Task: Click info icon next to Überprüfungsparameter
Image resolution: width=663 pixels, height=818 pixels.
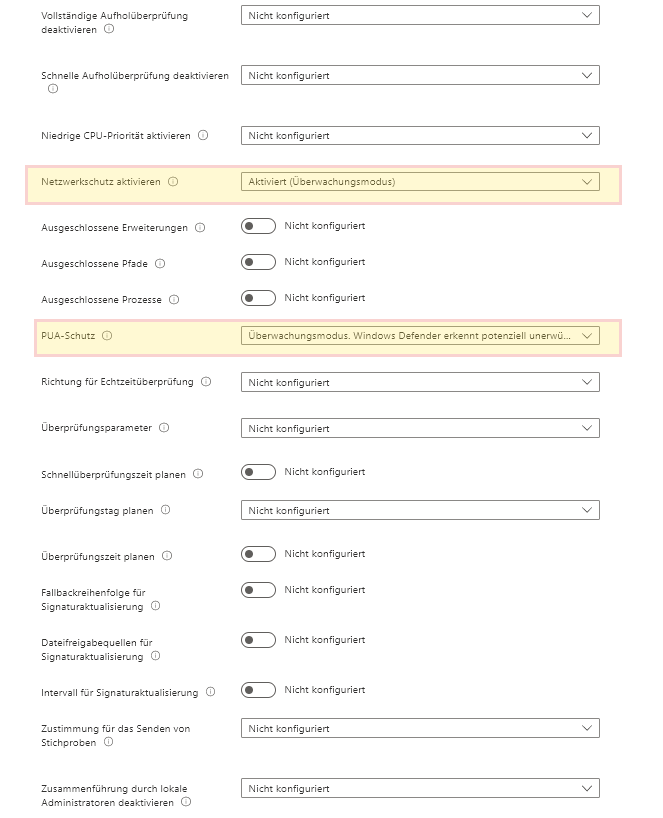Action: tap(164, 428)
